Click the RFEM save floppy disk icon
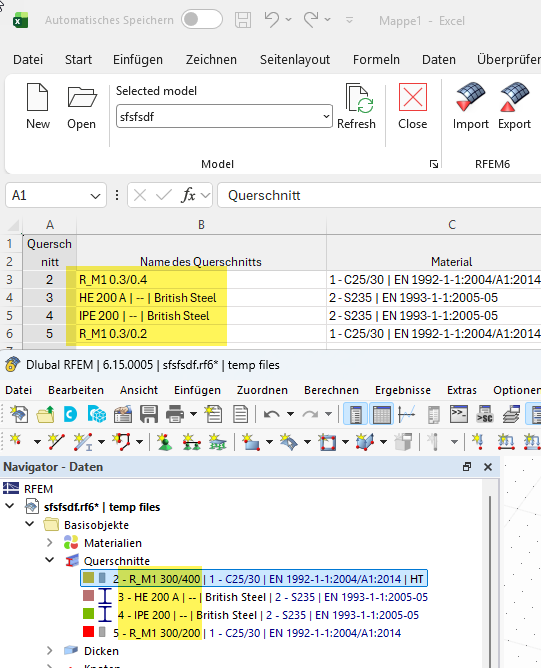 [149, 414]
